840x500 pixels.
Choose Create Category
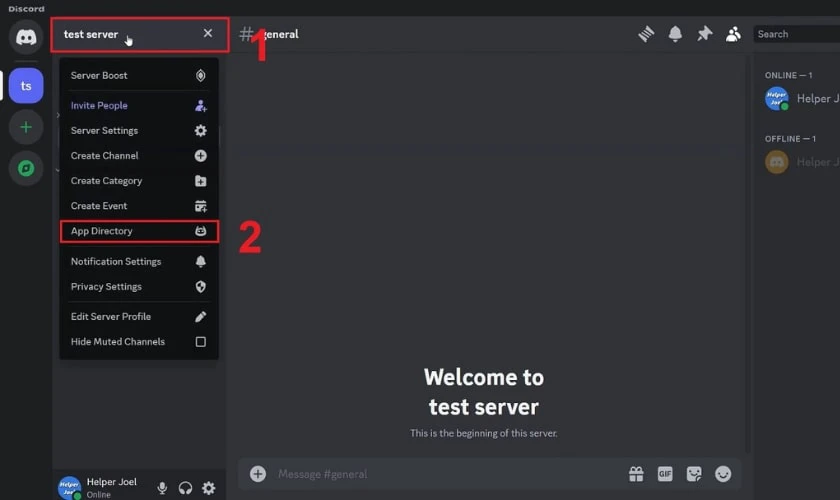(x=139, y=181)
